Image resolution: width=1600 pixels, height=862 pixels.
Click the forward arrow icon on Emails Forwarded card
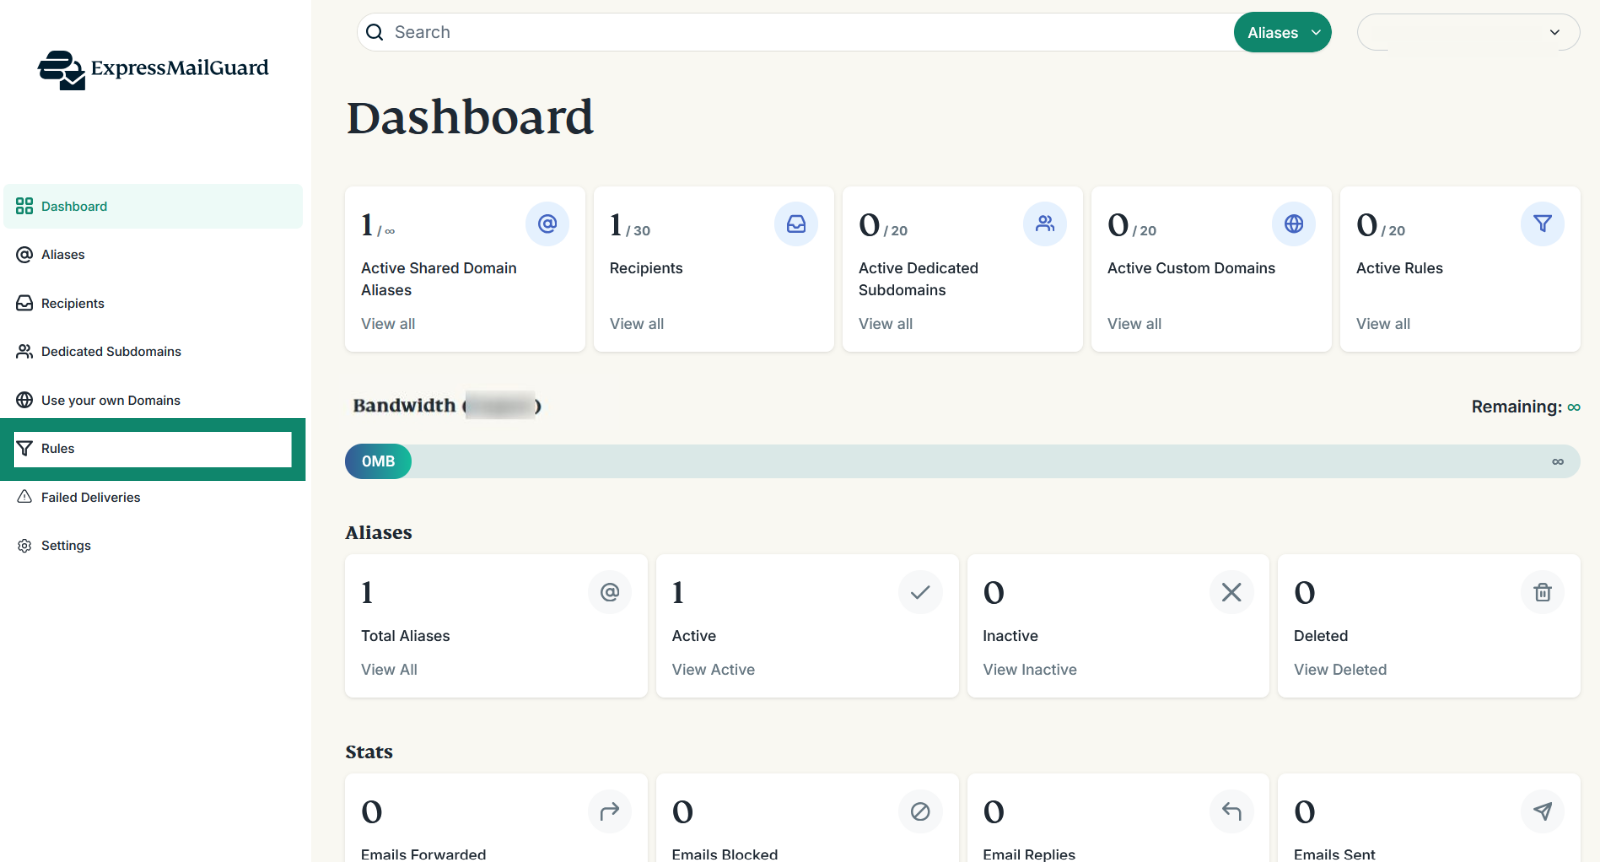click(610, 811)
